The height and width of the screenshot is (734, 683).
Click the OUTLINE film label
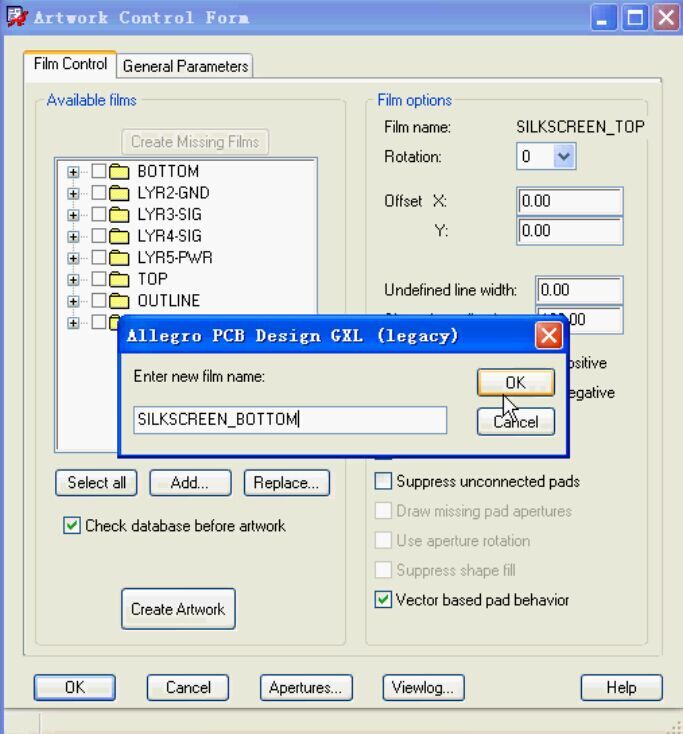169,301
